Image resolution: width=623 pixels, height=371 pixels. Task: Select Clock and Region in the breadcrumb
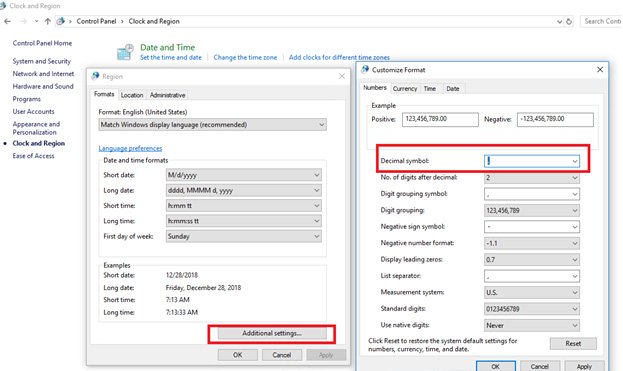pyautogui.click(x=154, y=21)
